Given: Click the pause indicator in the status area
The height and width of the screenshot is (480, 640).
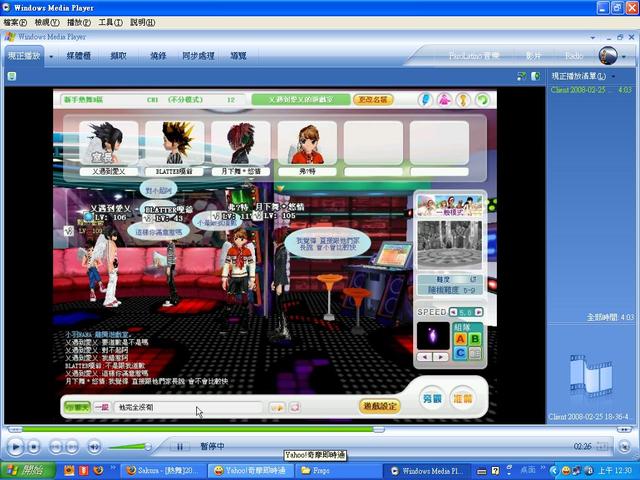Looking at the screenshot, I should click(x=179, y=447).
